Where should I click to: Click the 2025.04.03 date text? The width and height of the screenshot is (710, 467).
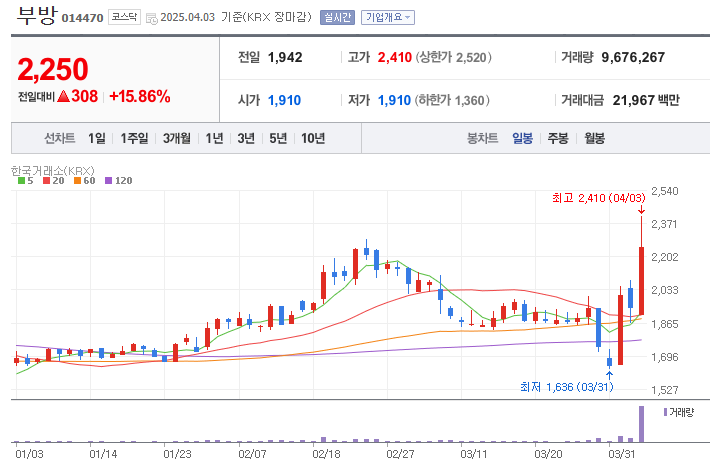187,17
